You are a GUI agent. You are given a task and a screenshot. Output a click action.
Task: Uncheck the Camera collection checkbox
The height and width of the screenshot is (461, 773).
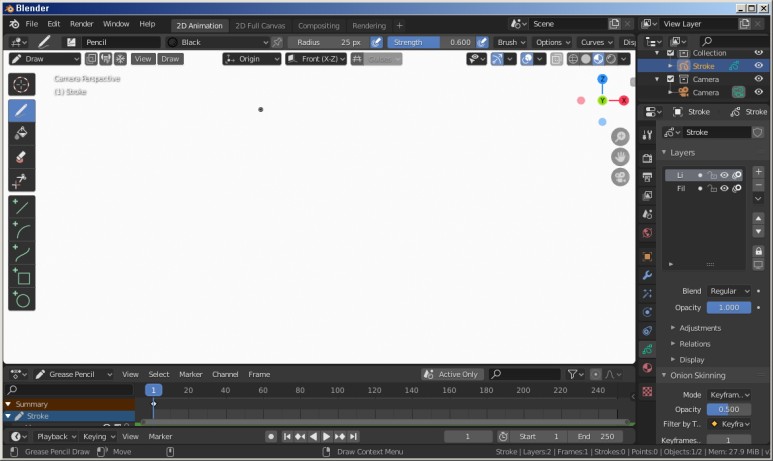tap(670, 79)
